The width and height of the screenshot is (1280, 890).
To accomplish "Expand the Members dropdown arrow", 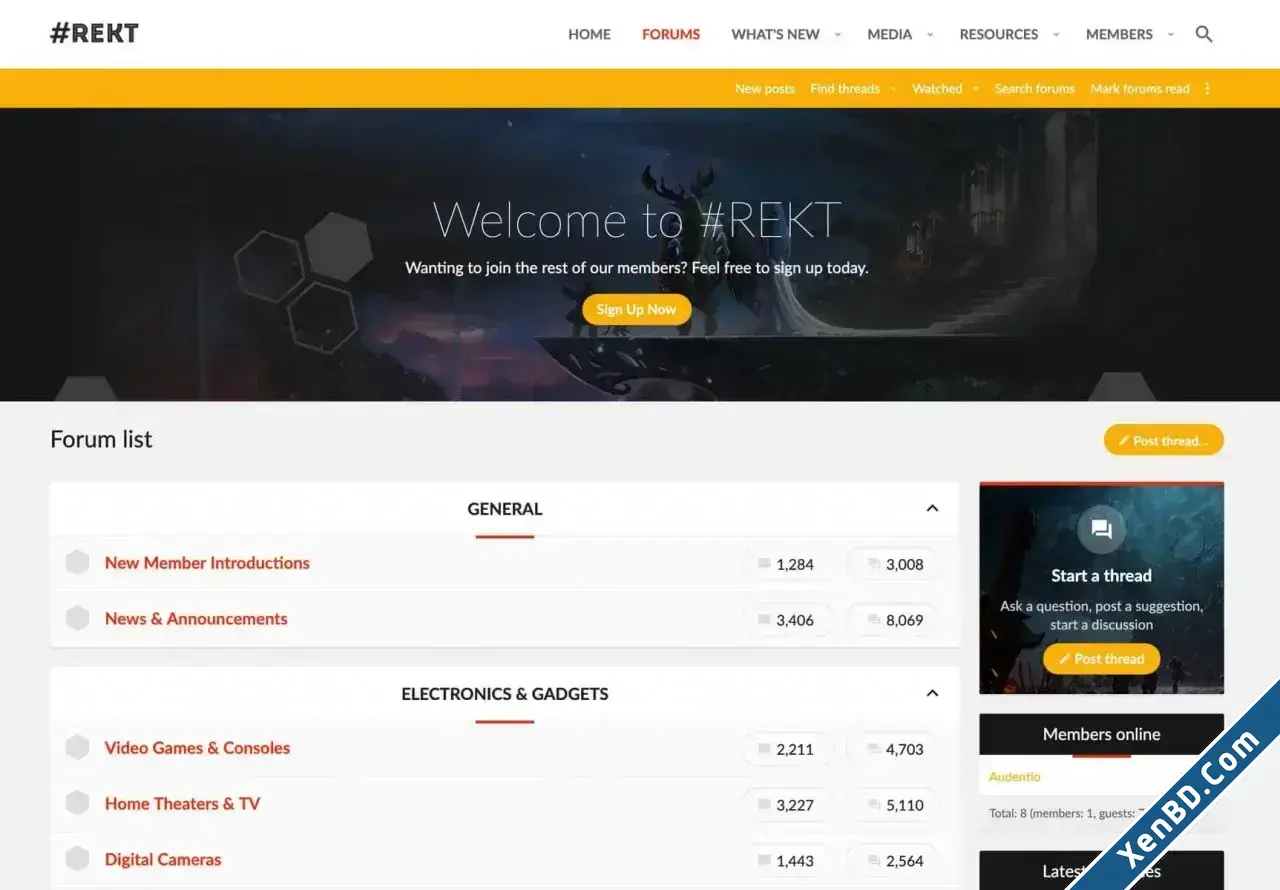I will coord(1171,35).
